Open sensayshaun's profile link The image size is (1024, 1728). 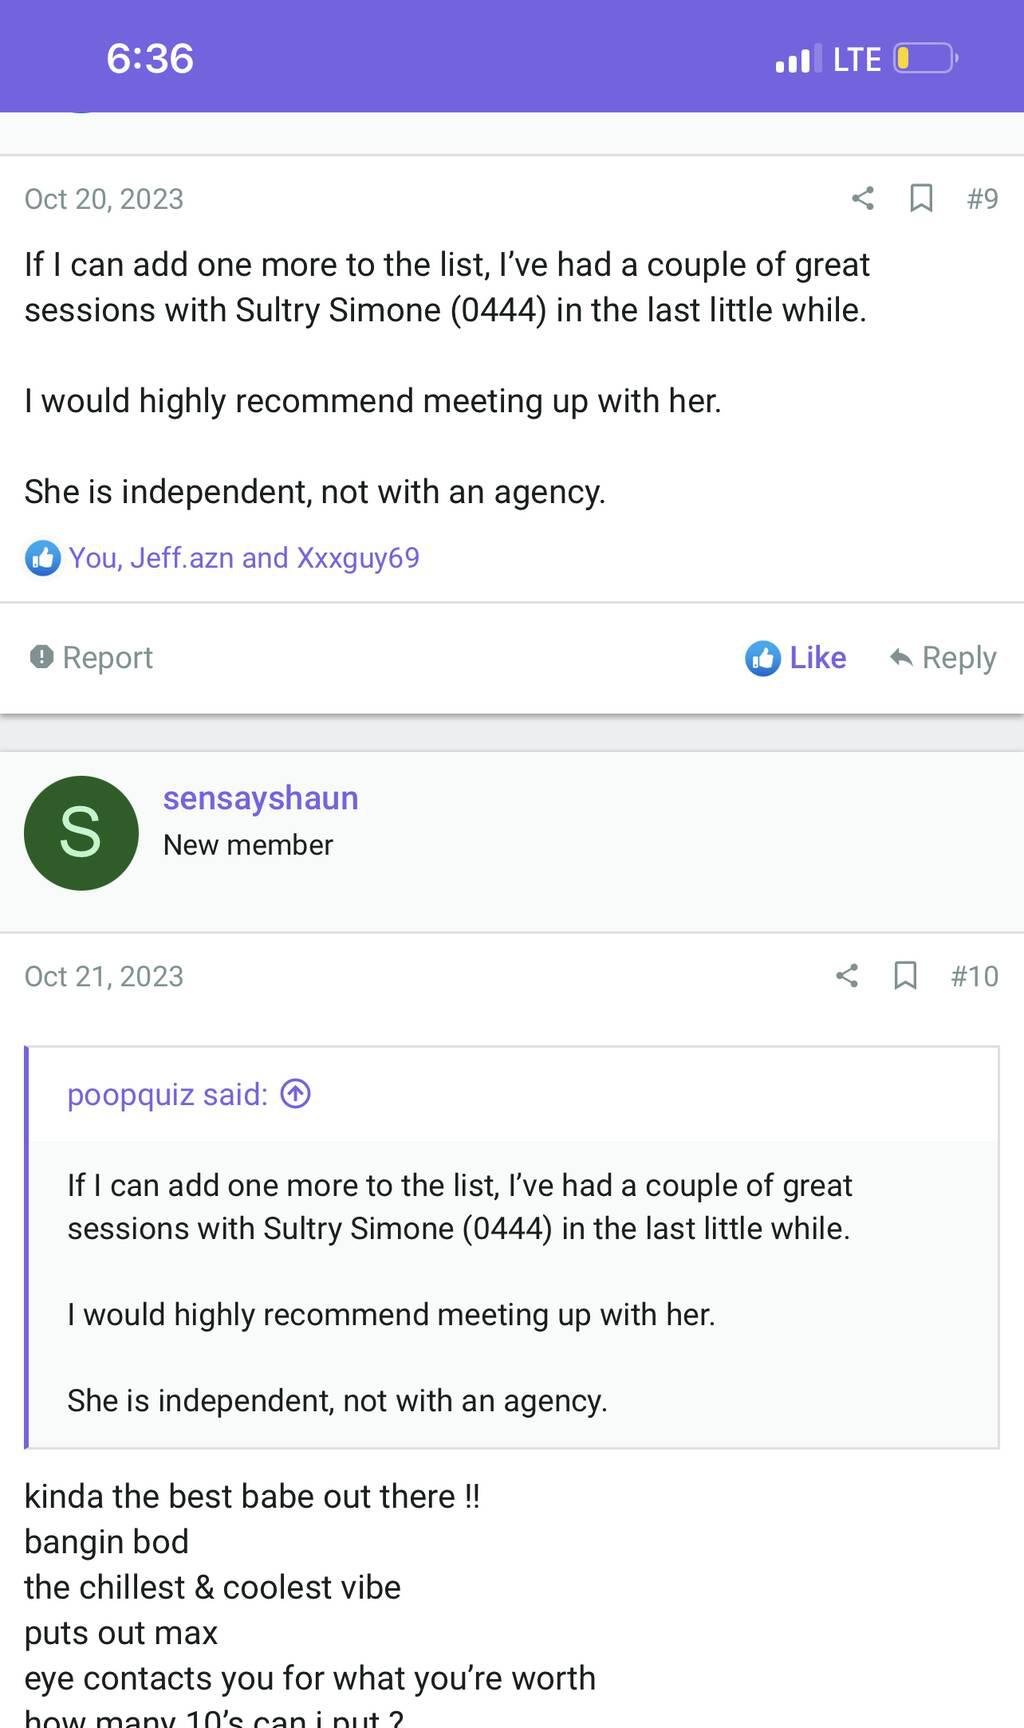pos(260,798)
